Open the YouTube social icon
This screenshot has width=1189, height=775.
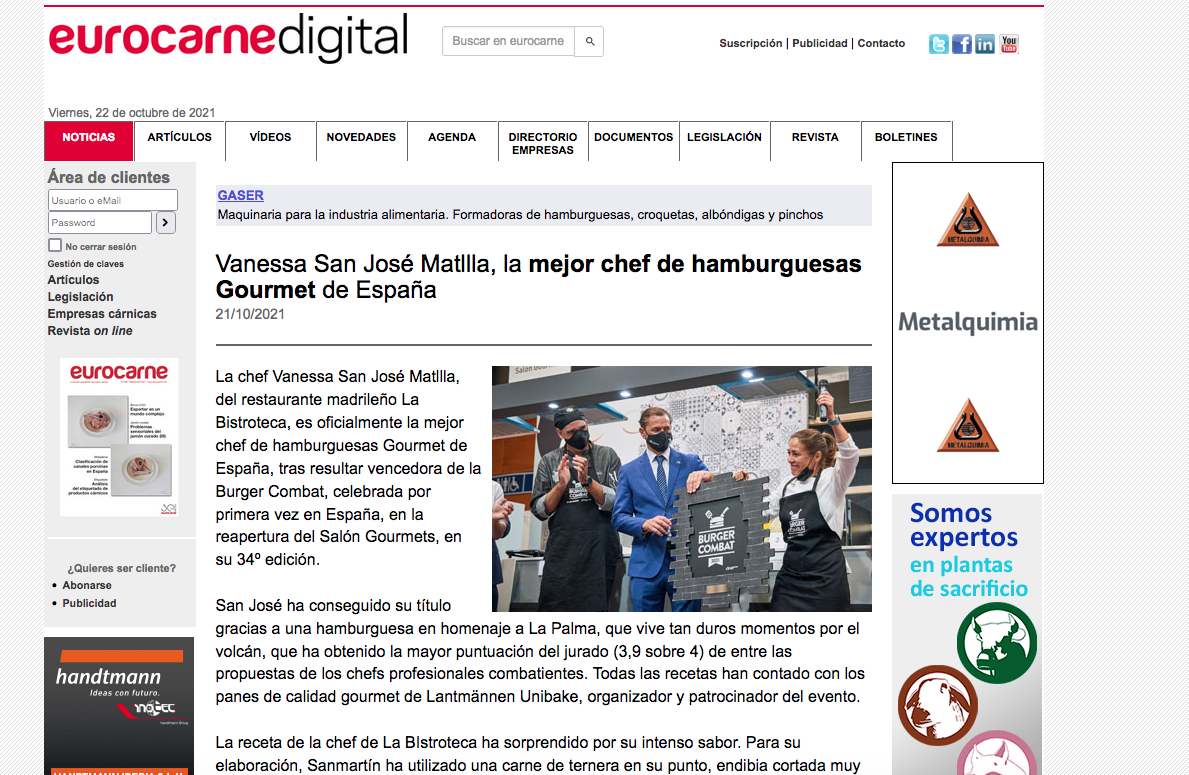[x=1009, y=44]
